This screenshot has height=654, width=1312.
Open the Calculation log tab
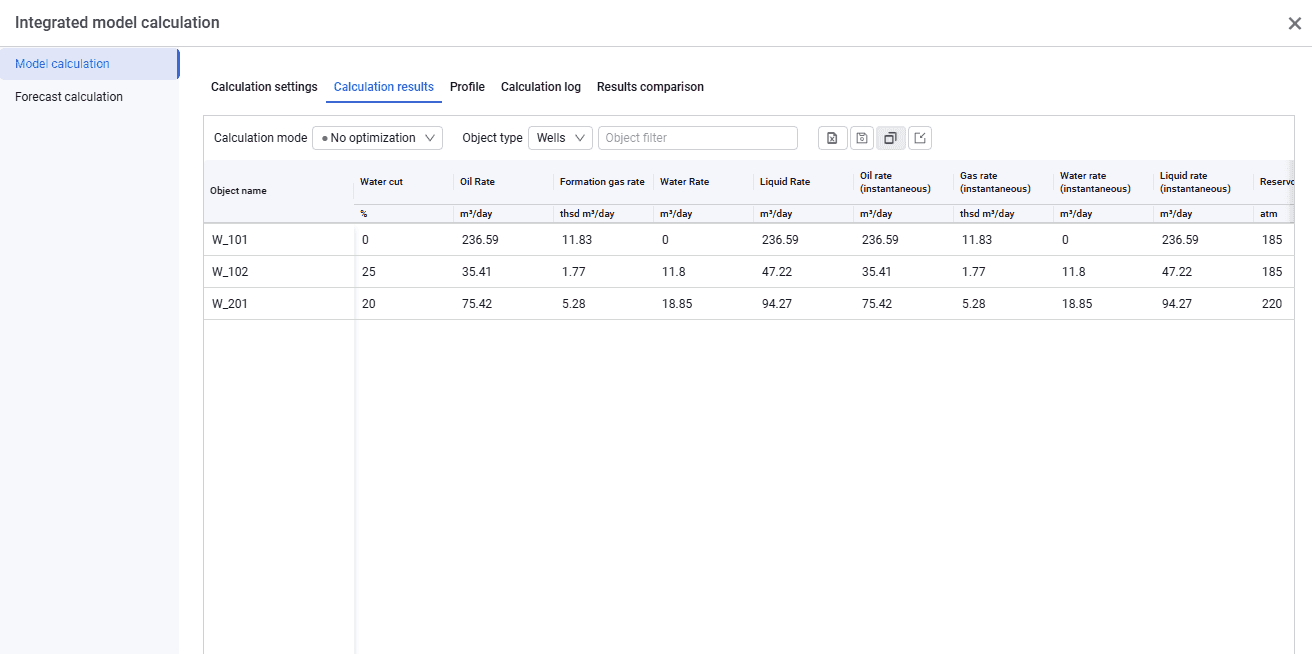coord(541,87)
